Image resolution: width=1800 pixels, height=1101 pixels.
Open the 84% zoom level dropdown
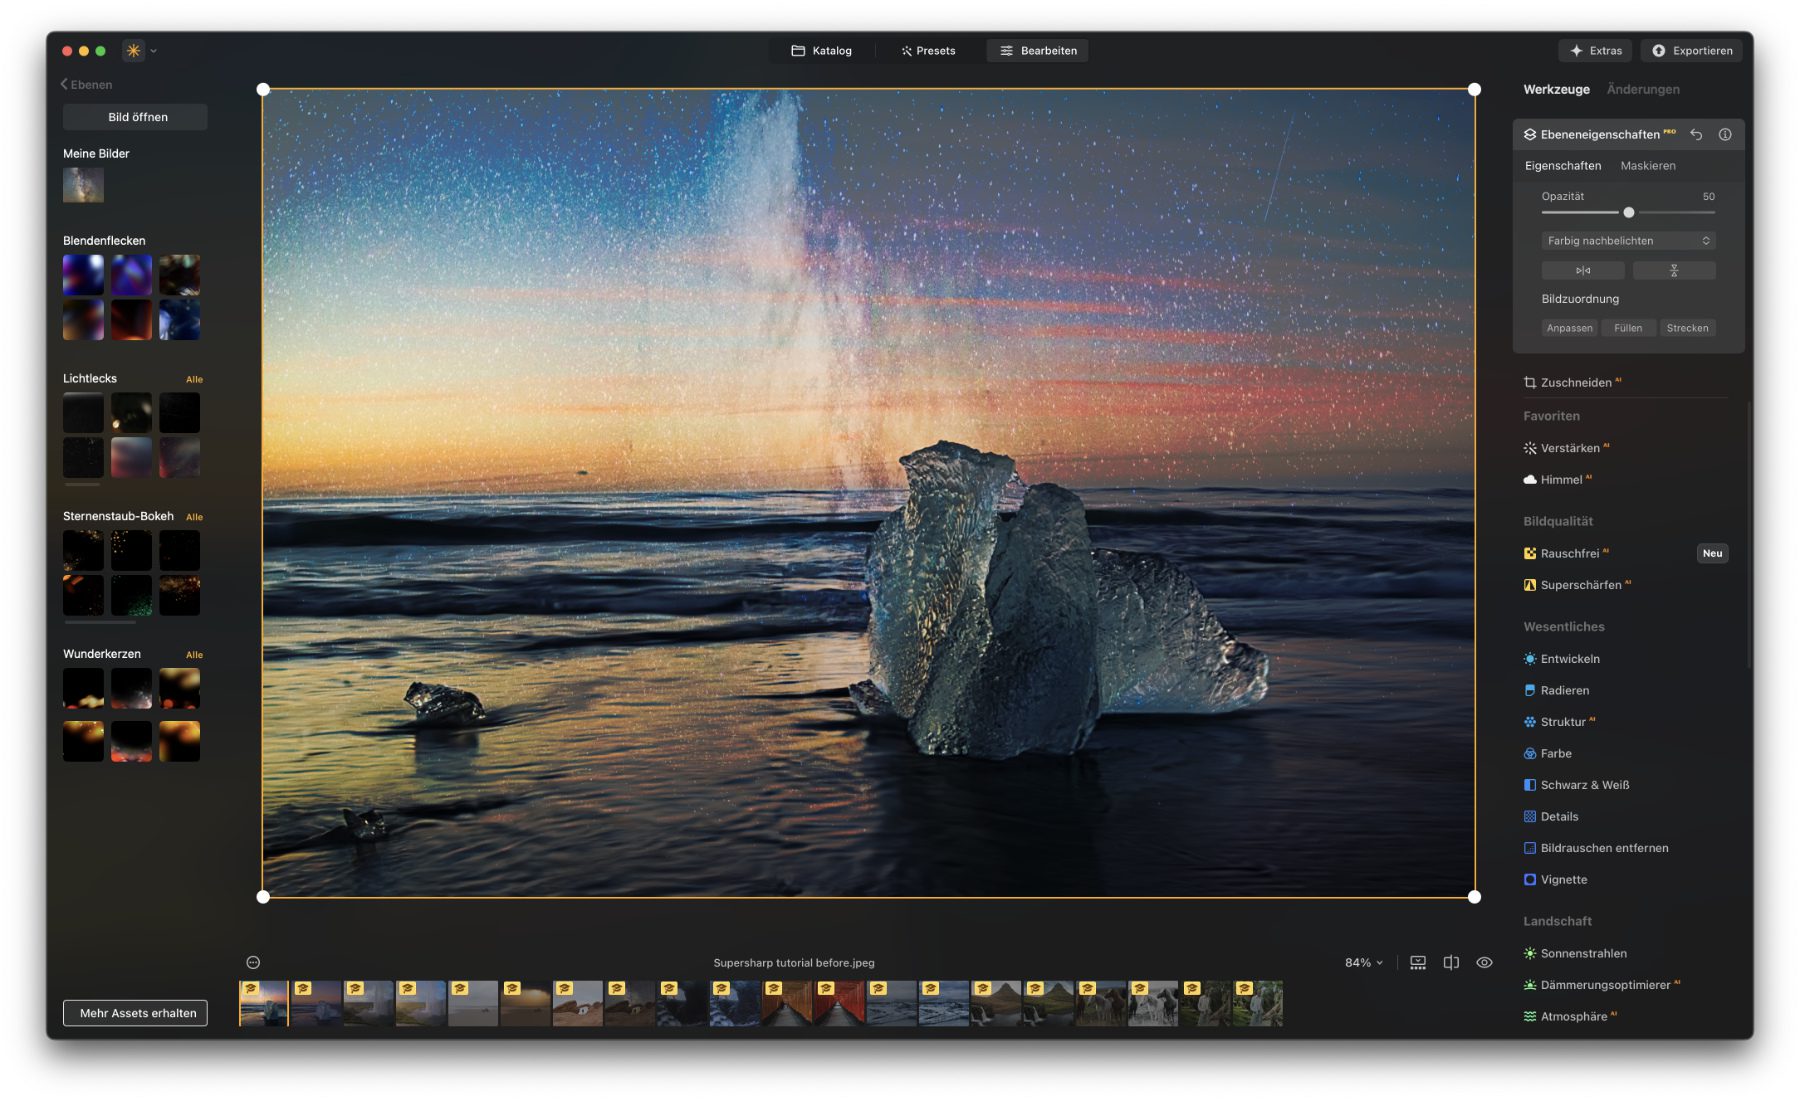1363,963
